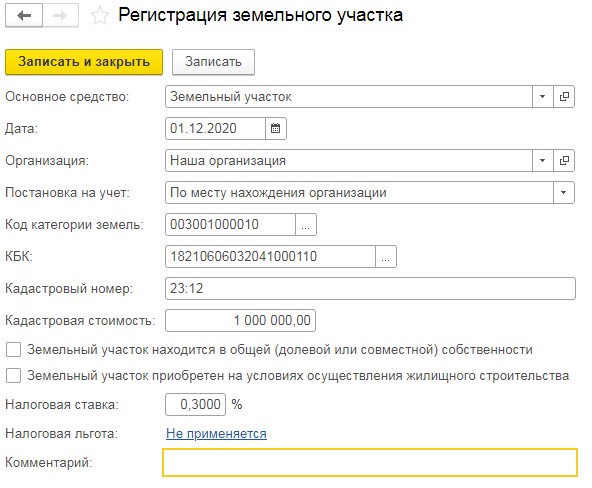Add form to favorites with star icon
The image size is (592, 488).
tap(100, 16)
